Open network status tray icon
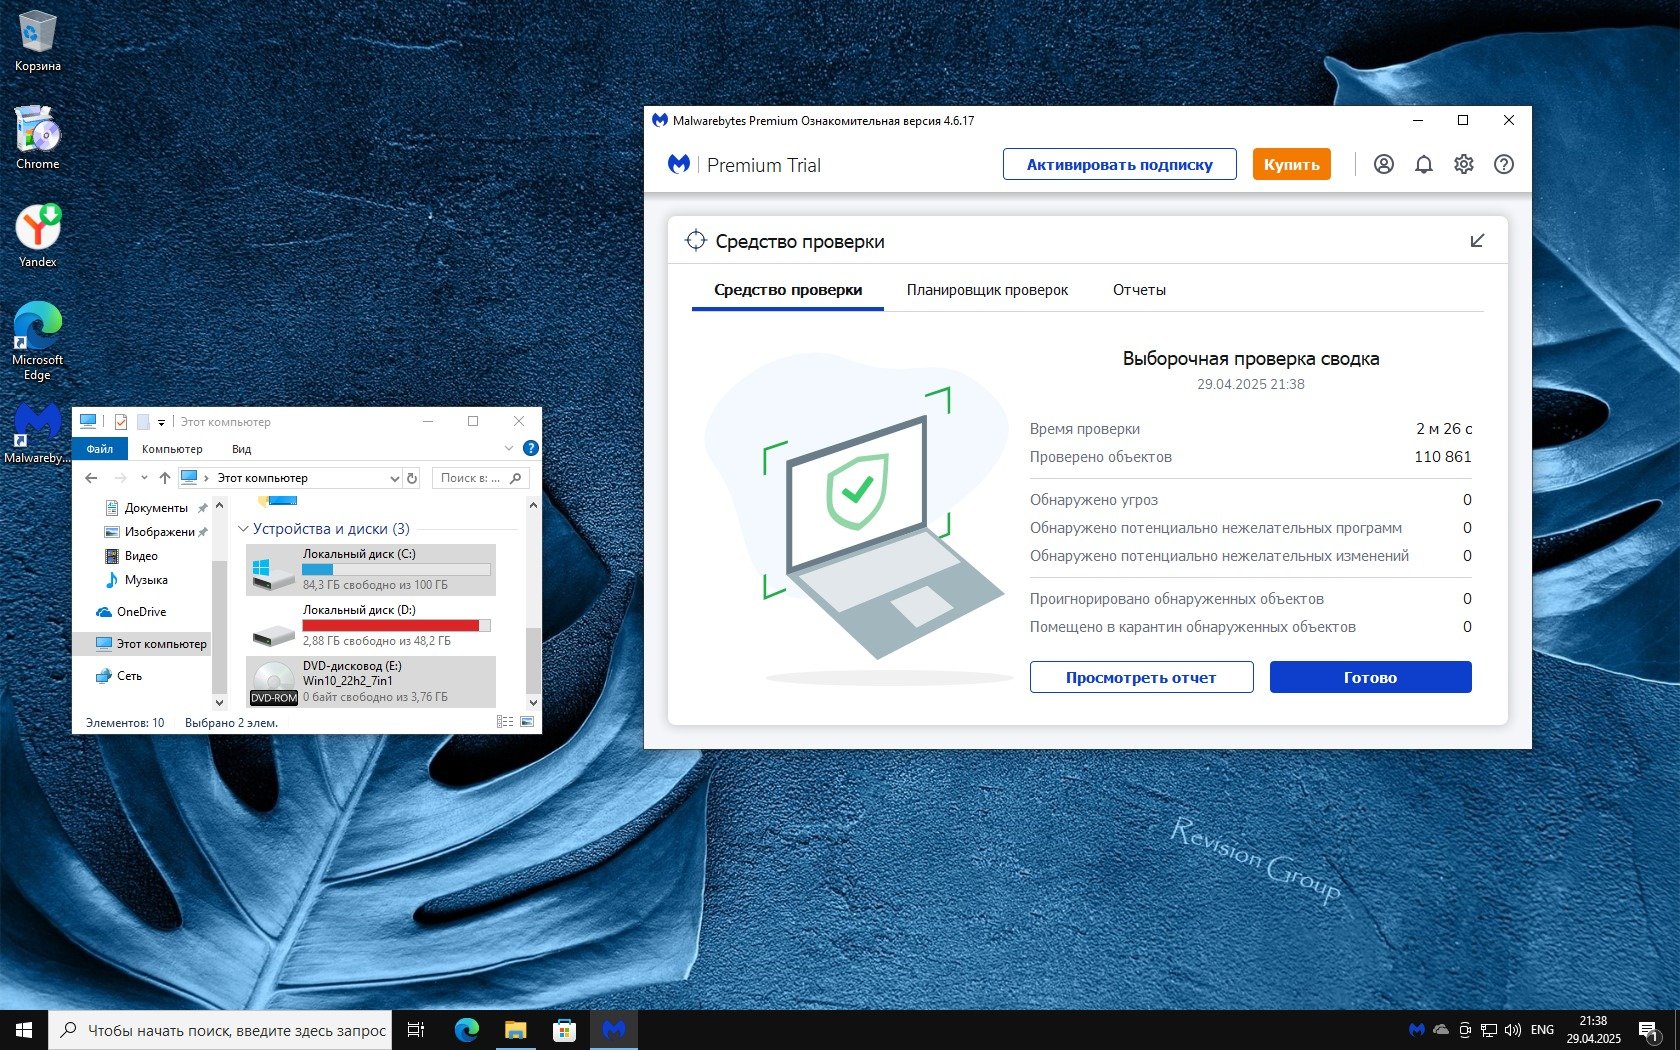Image resolution: width=1680 pixels, height=1050 pixels. pyautogui.click(x=1489, y=1030)
